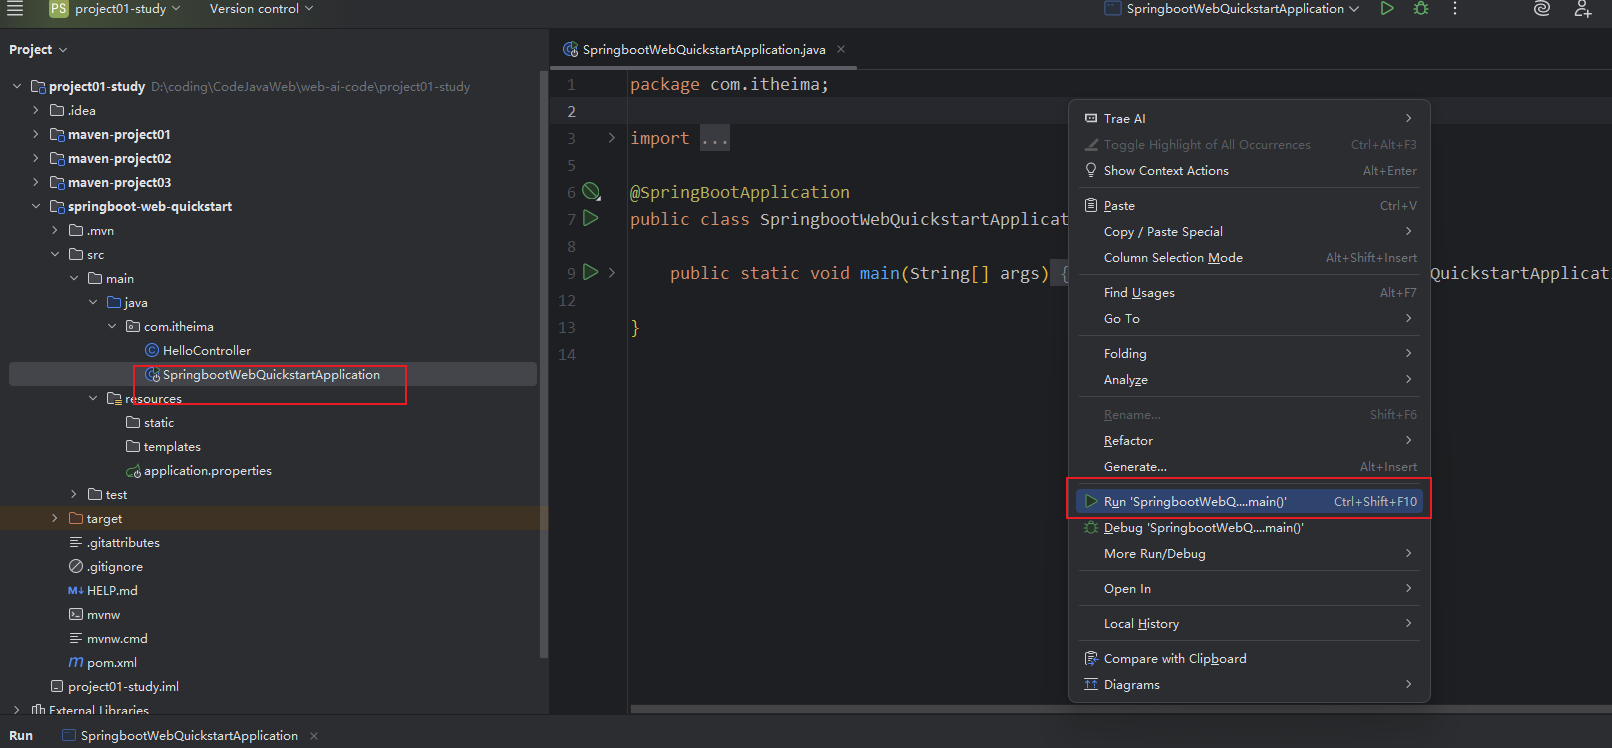Choose Paste from context menu
This screenshot has width=1612, height=748.
1249,206
